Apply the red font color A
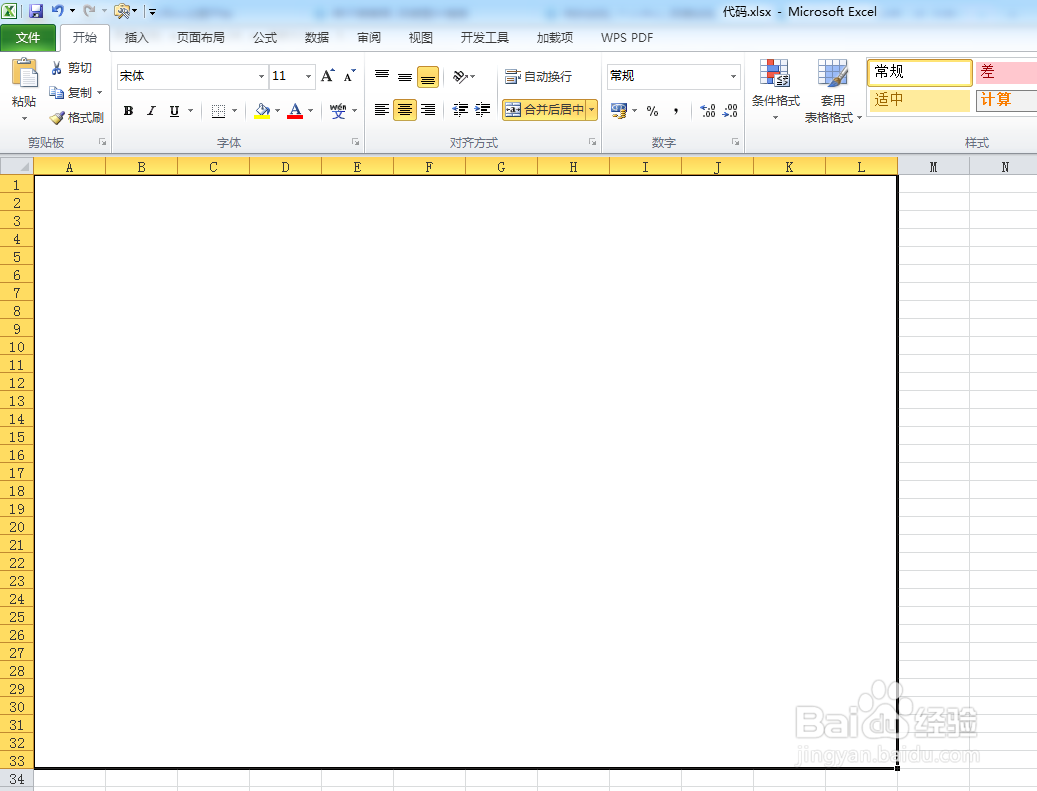 point(295,111)
